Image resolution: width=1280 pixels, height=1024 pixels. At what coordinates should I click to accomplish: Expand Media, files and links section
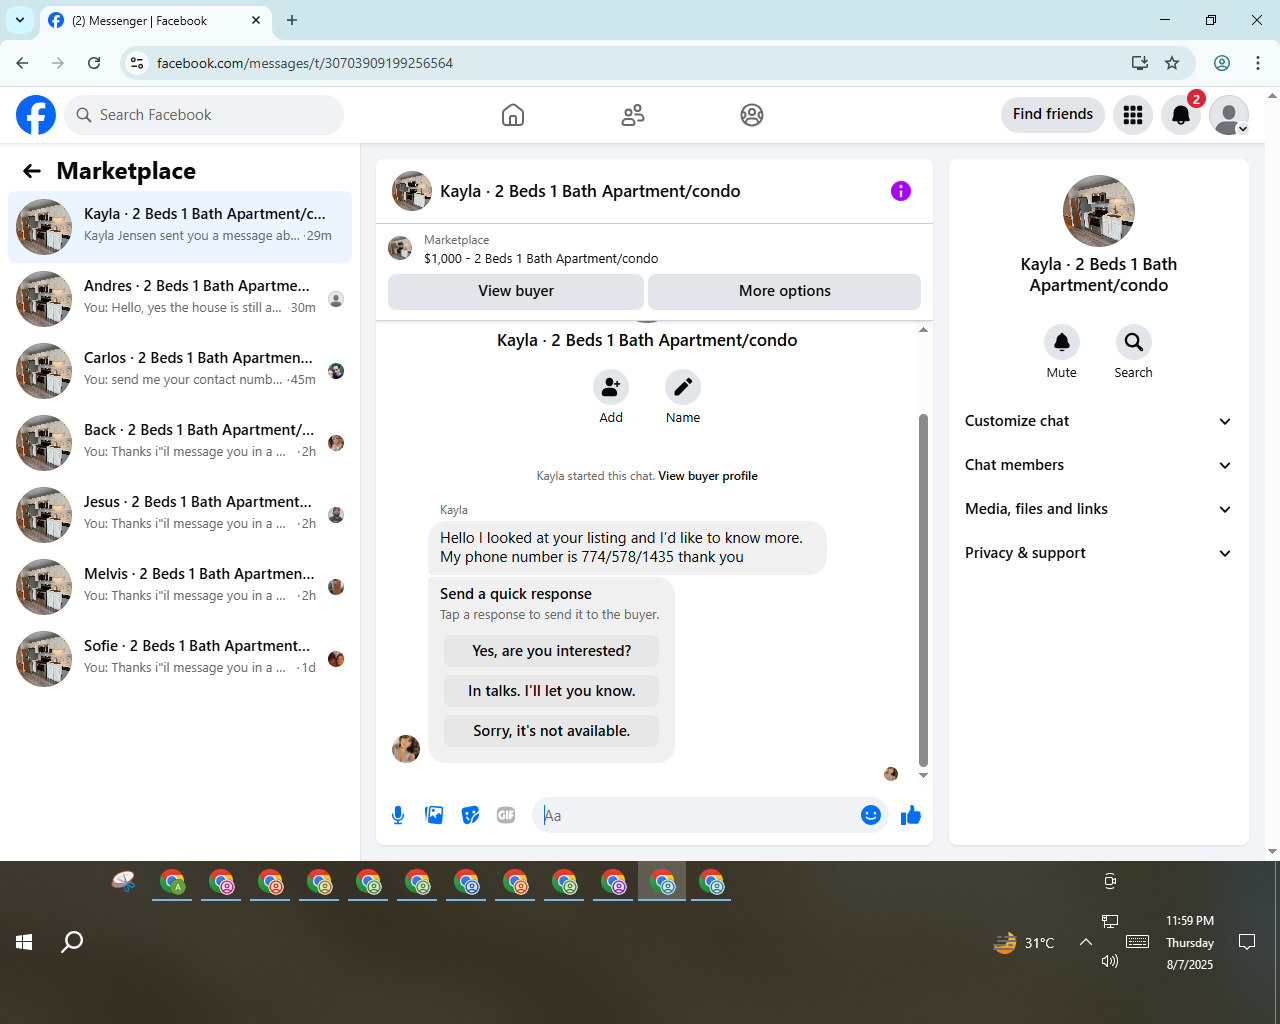coord(1098,509)
